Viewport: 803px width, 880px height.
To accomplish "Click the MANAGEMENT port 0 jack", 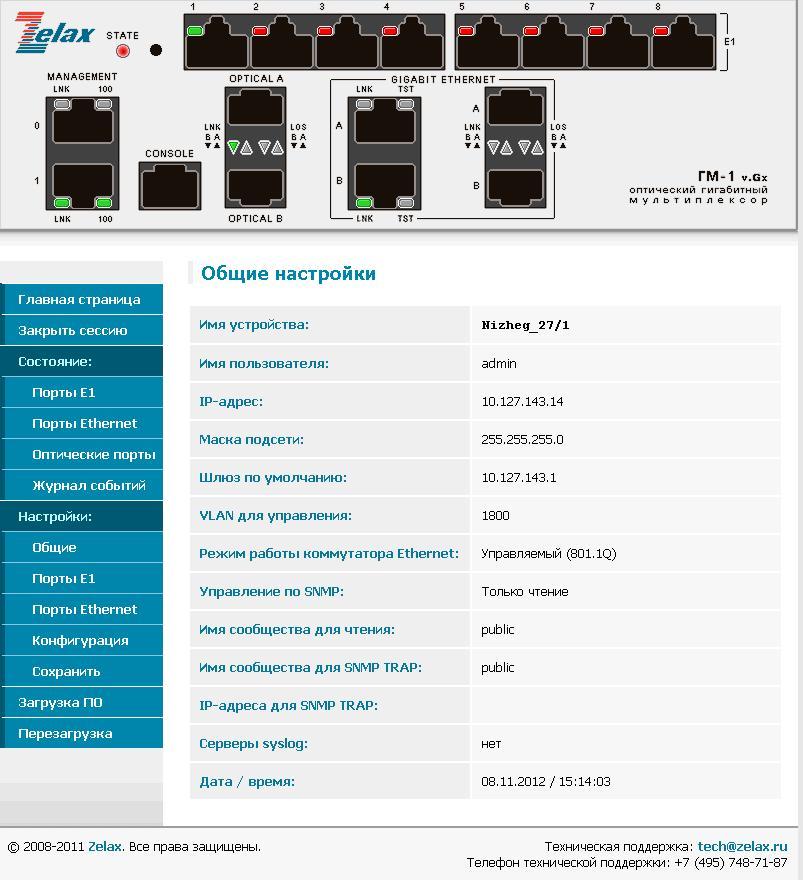I will [x=82, y=121].
